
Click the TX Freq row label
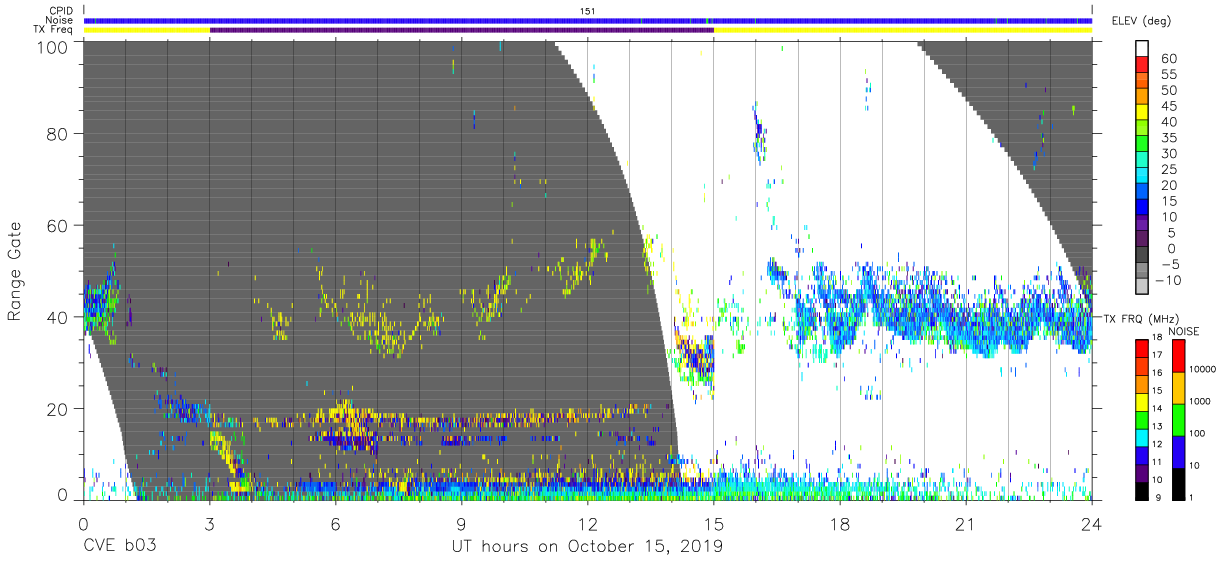tap(52, 30)
